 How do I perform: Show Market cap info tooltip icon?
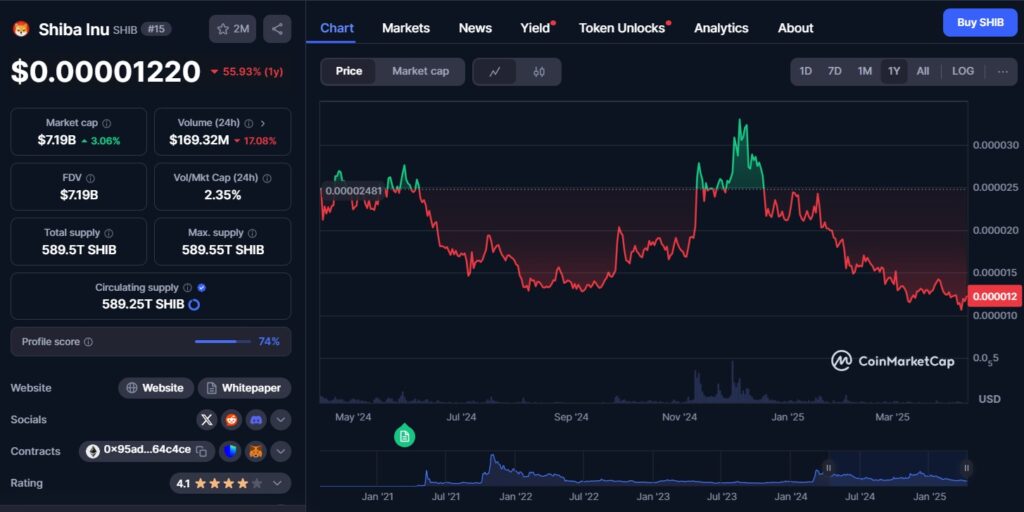click(x=106, y=123)
